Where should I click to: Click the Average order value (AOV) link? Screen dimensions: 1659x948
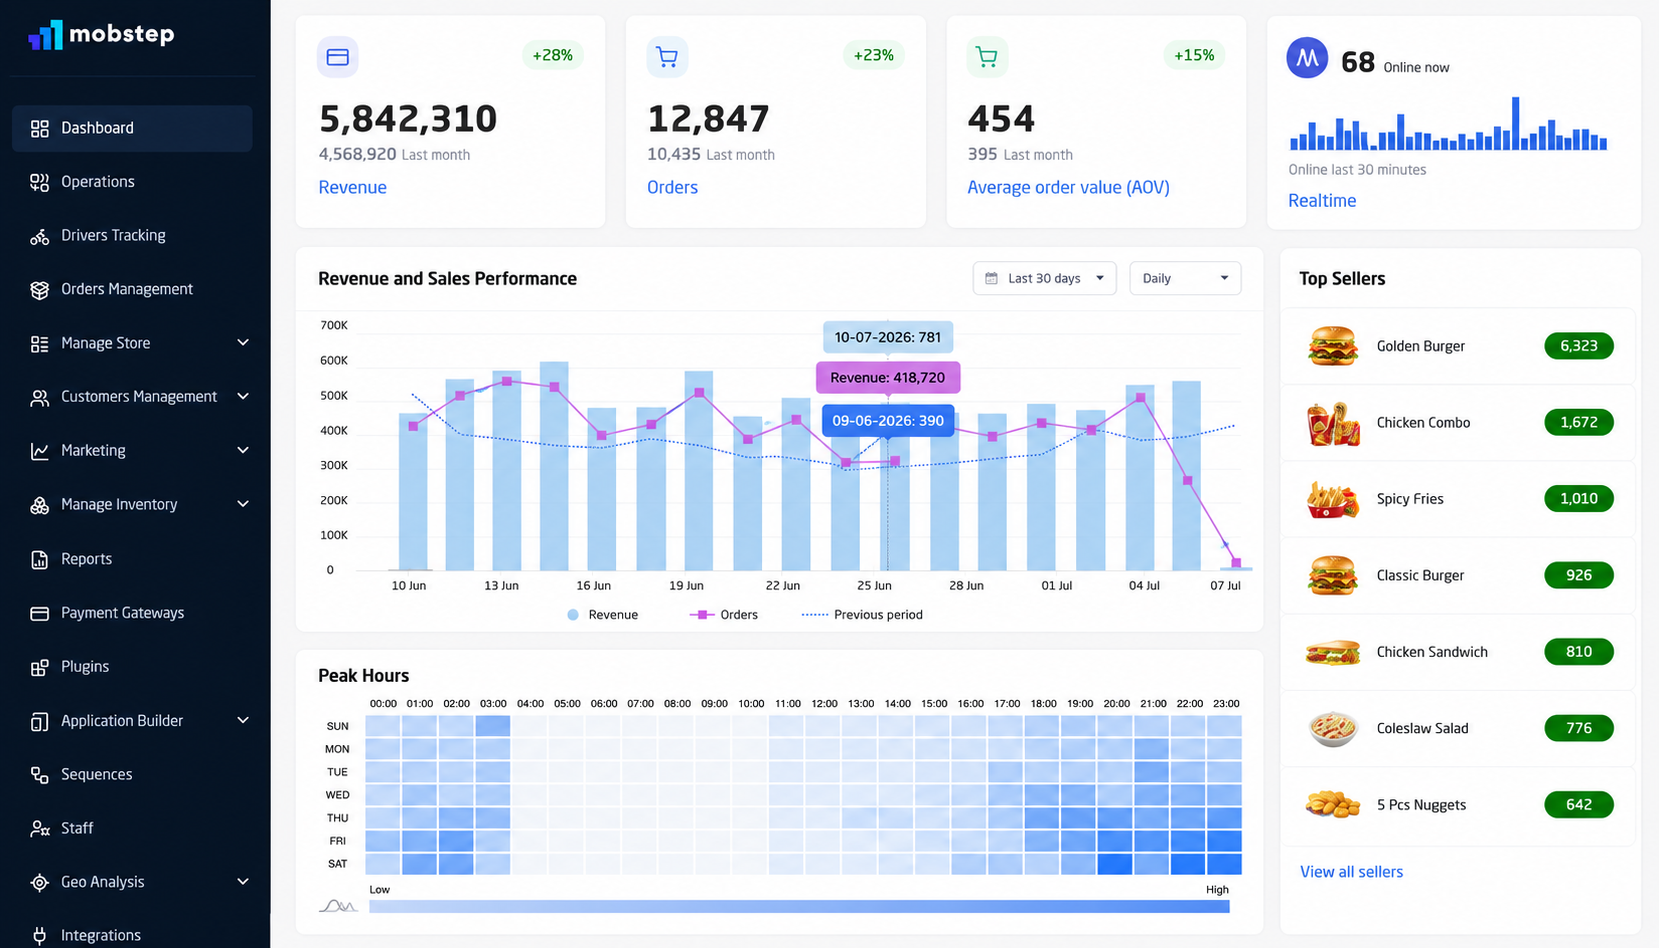click(1068, 187)
